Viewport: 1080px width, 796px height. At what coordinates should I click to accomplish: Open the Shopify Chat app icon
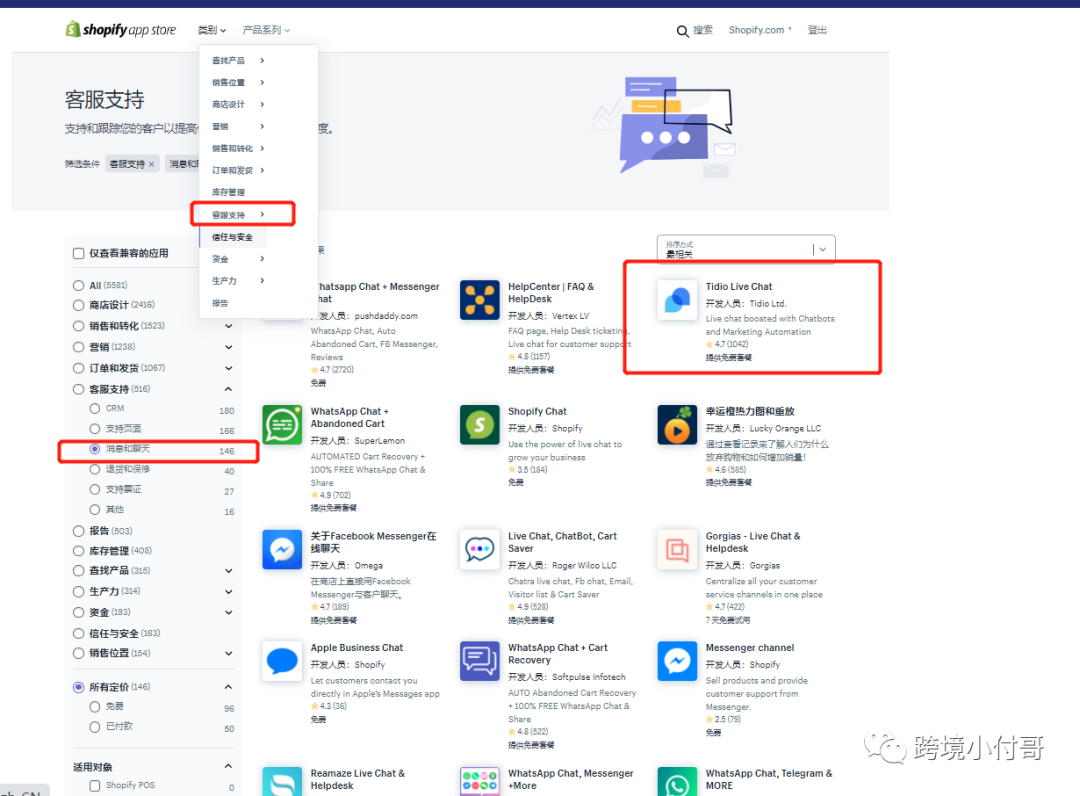pyautogui.click(x=480, y=425)
